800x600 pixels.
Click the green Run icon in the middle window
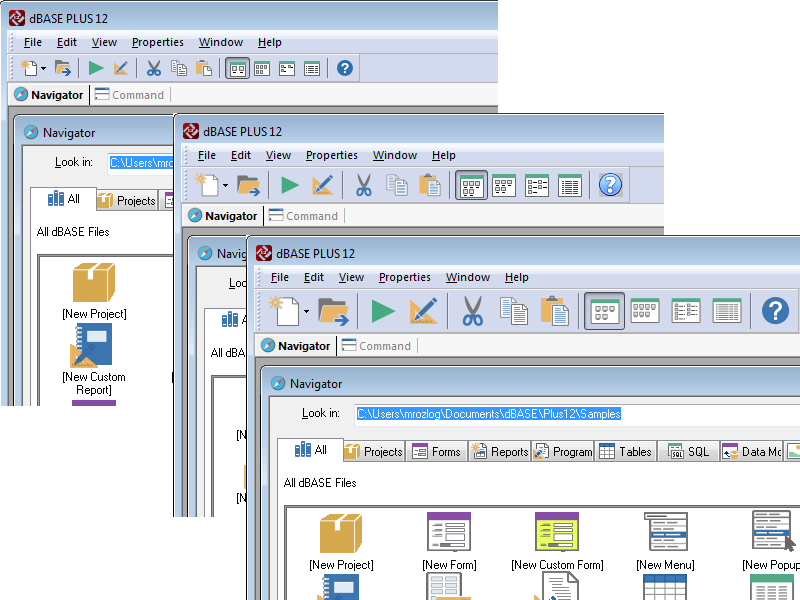point(290,185)
